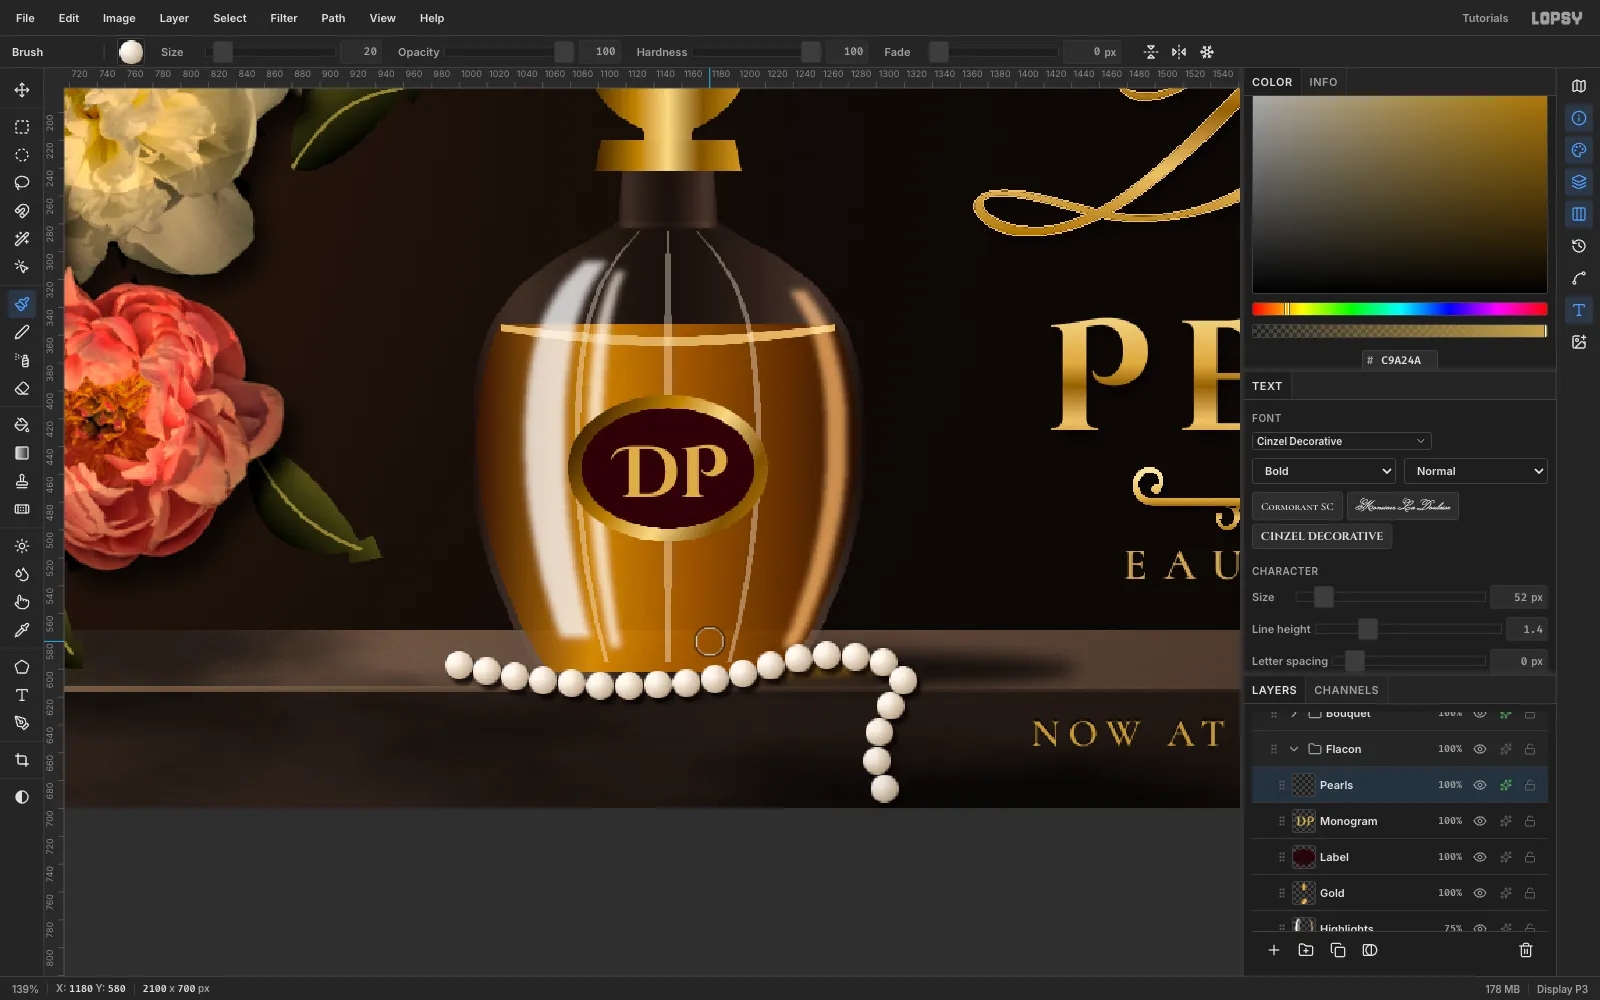This screenshot has width=1600, height=1000.
Task: Switch to the Info tab
Action: 1323,82
